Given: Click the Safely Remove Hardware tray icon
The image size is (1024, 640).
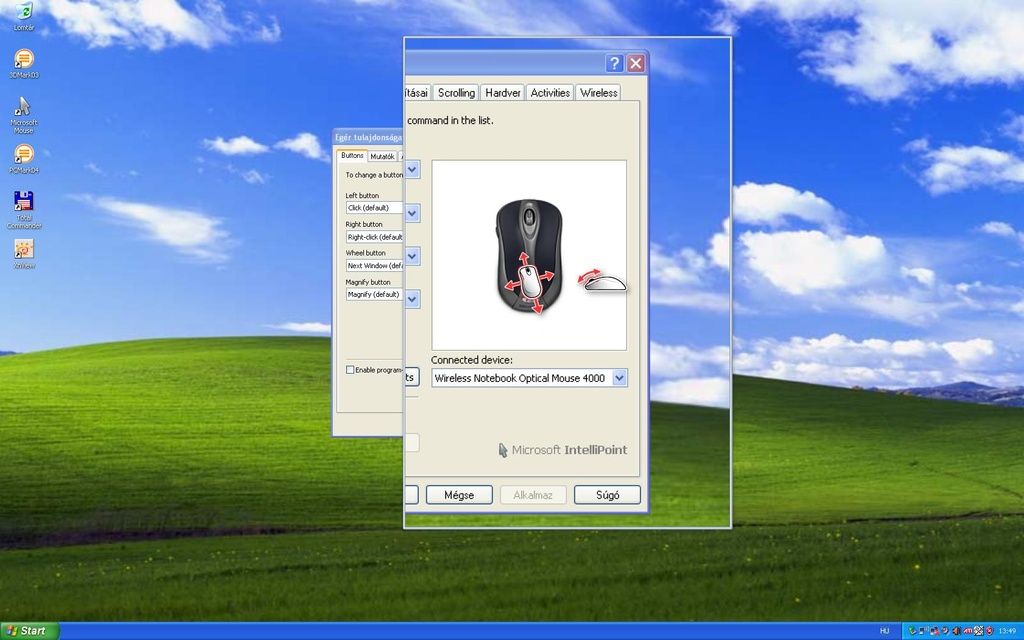Looking at the screenshot, I should pos(912,631).
